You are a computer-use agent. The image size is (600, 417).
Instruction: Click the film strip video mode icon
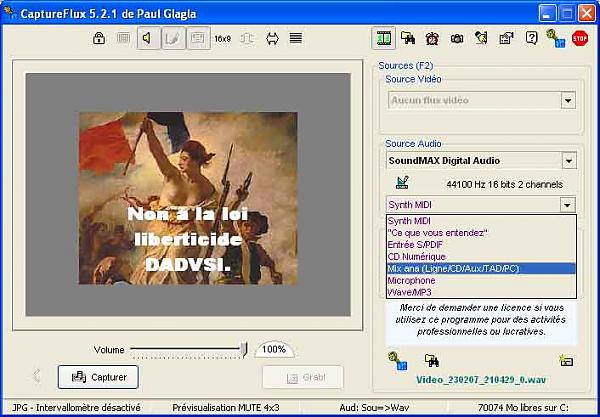click(383, 39)
